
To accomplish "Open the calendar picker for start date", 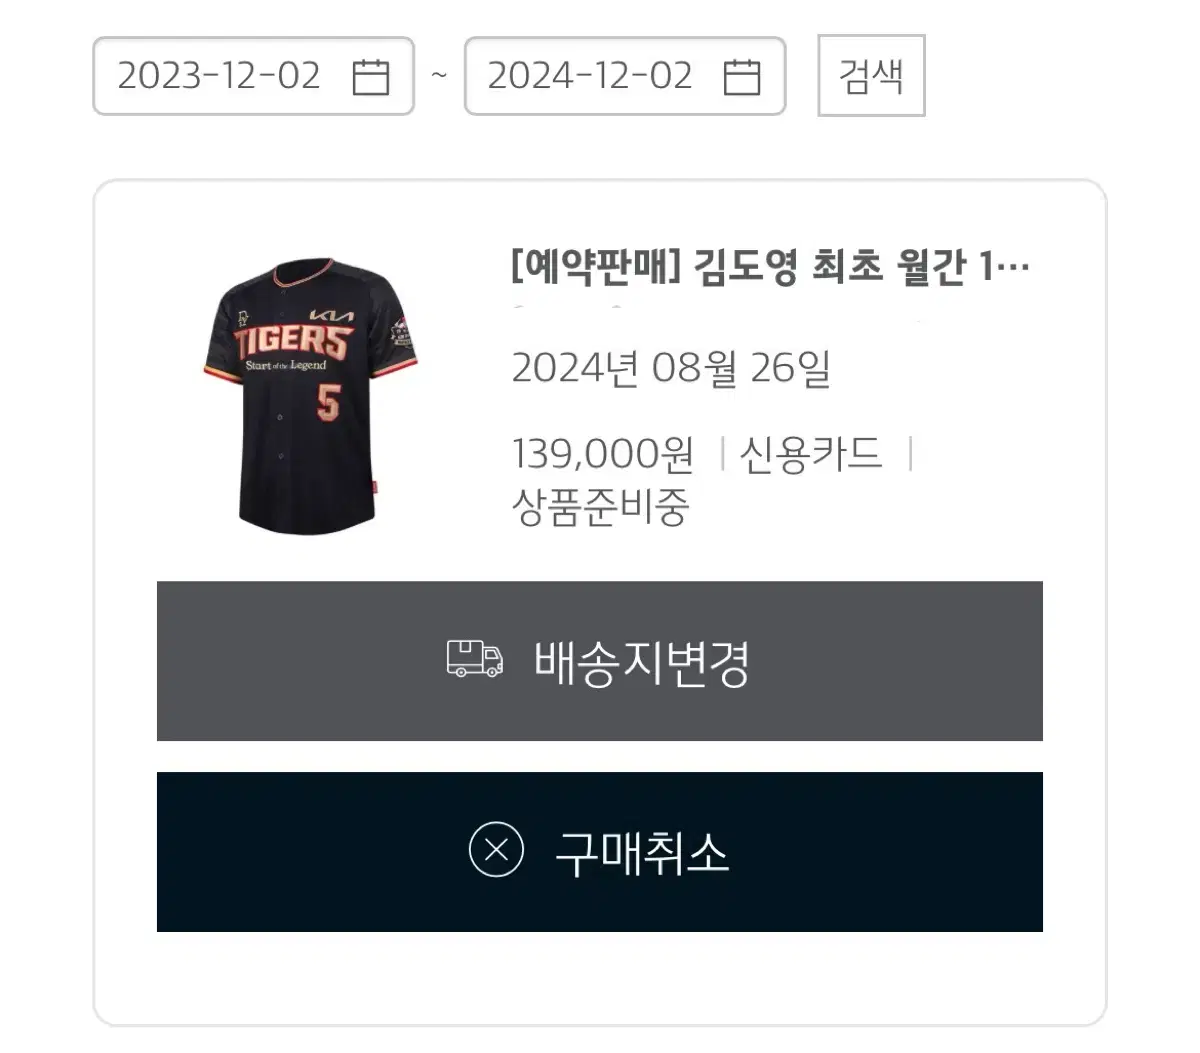I will 371,77.
